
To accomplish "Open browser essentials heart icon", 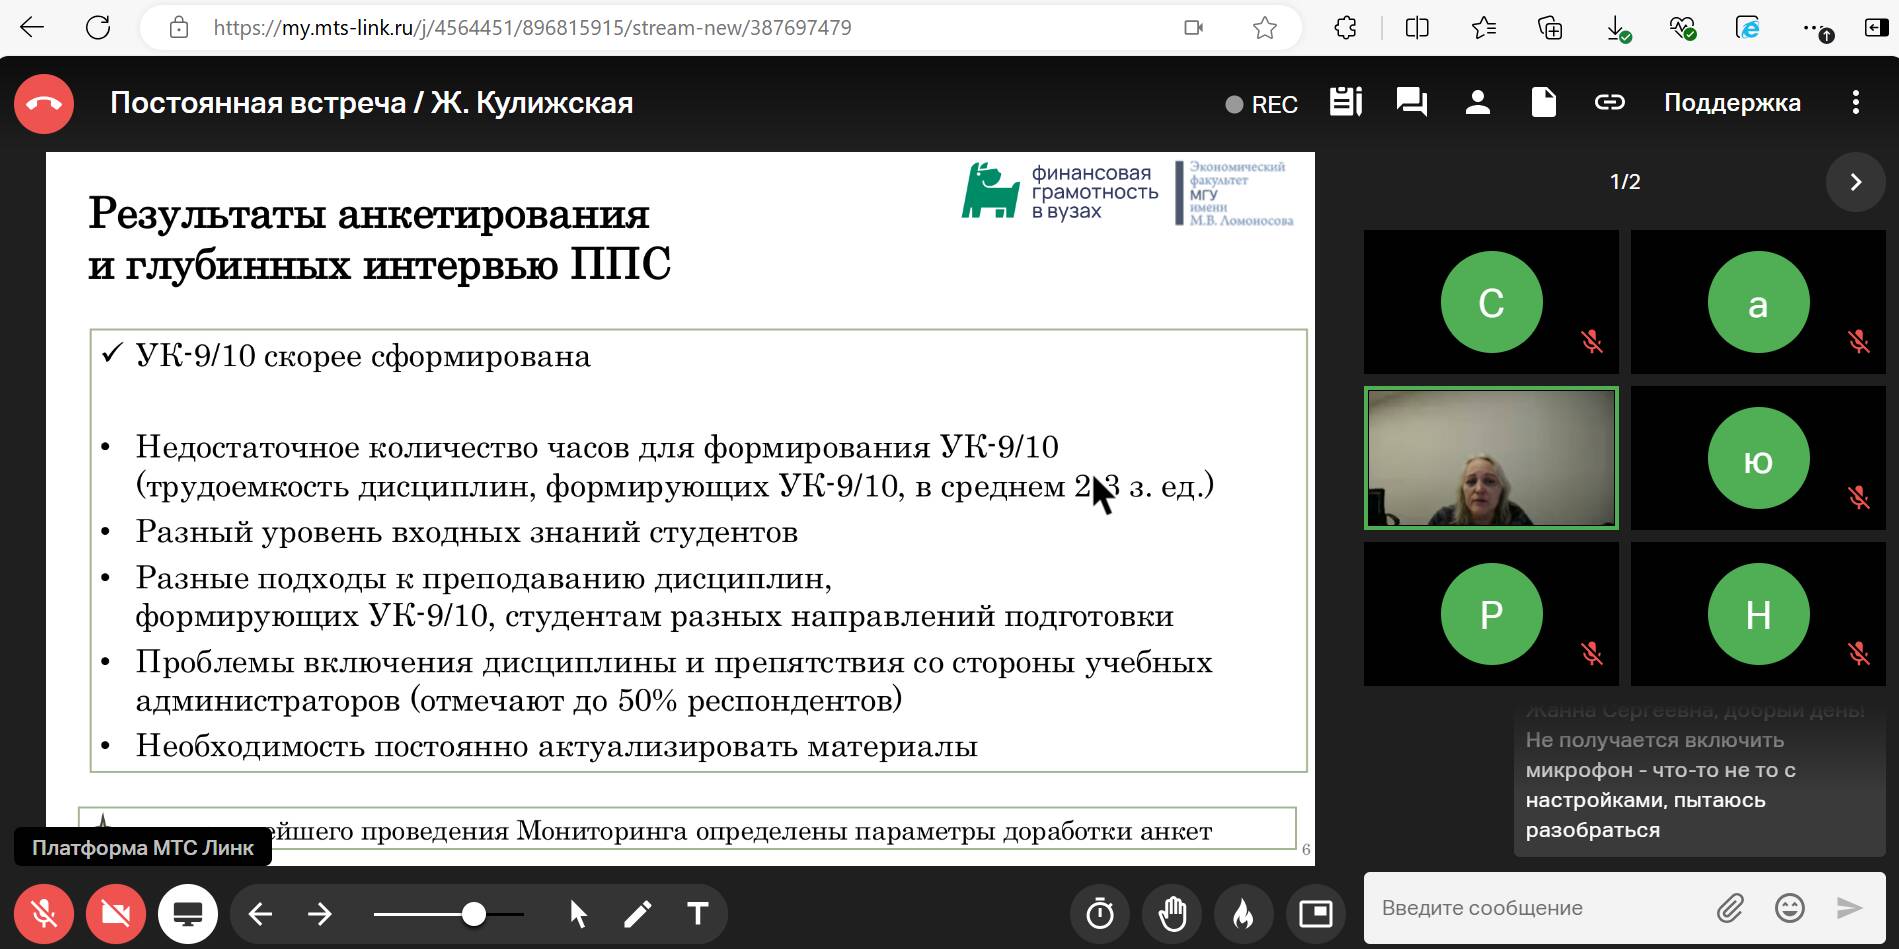I will pos(1683,28).
